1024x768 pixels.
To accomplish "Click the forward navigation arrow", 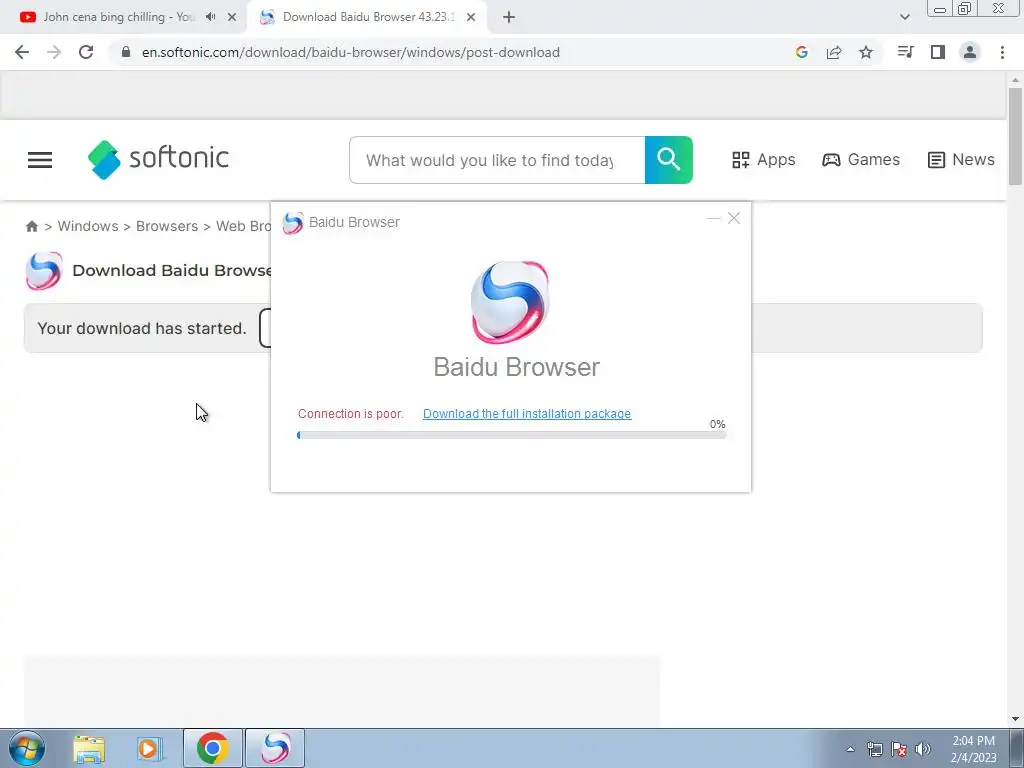I will (x=54, y=52).
